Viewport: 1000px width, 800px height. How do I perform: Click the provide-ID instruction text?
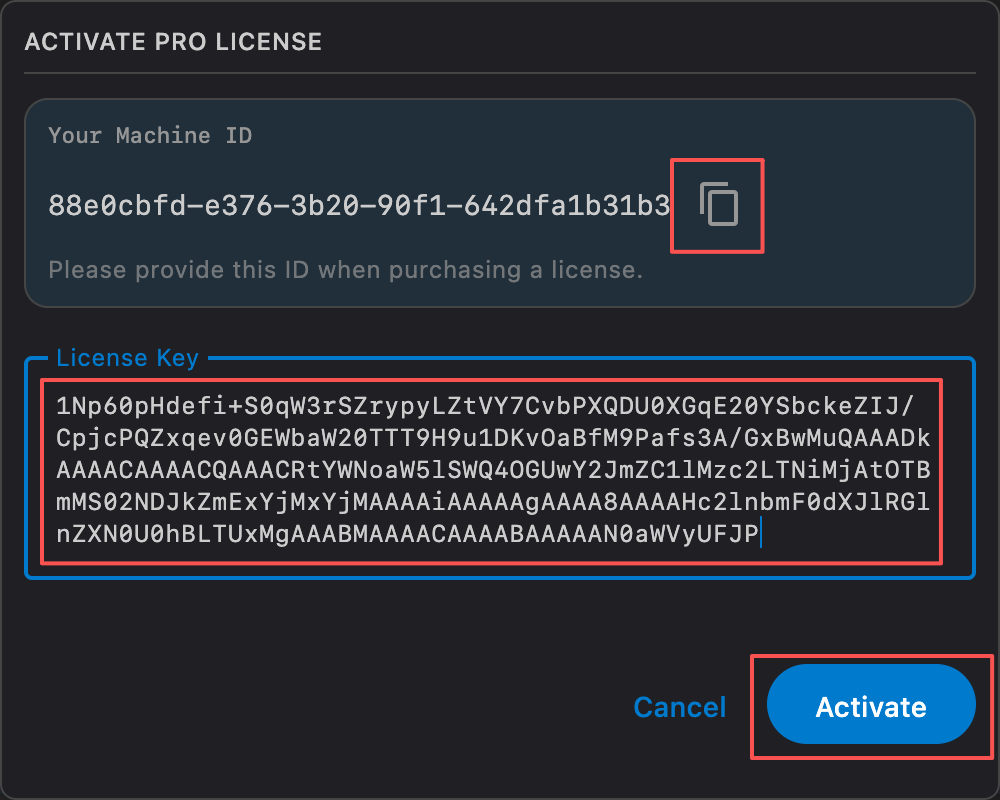(345, 269)
